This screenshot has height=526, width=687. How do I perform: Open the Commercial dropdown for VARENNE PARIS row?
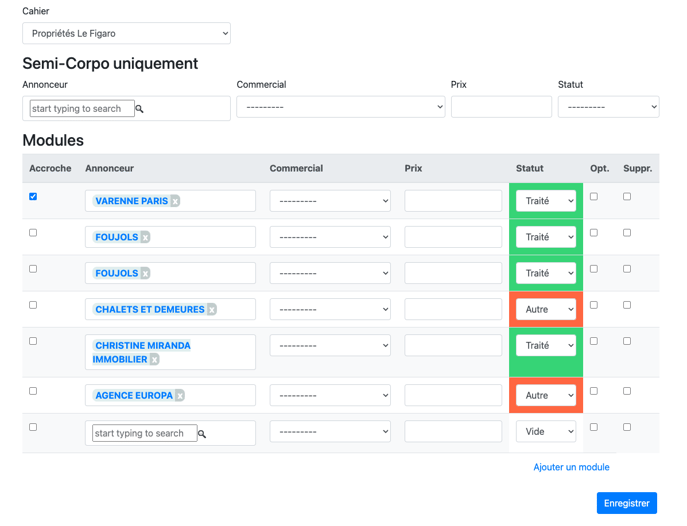(x=330, y=201)
